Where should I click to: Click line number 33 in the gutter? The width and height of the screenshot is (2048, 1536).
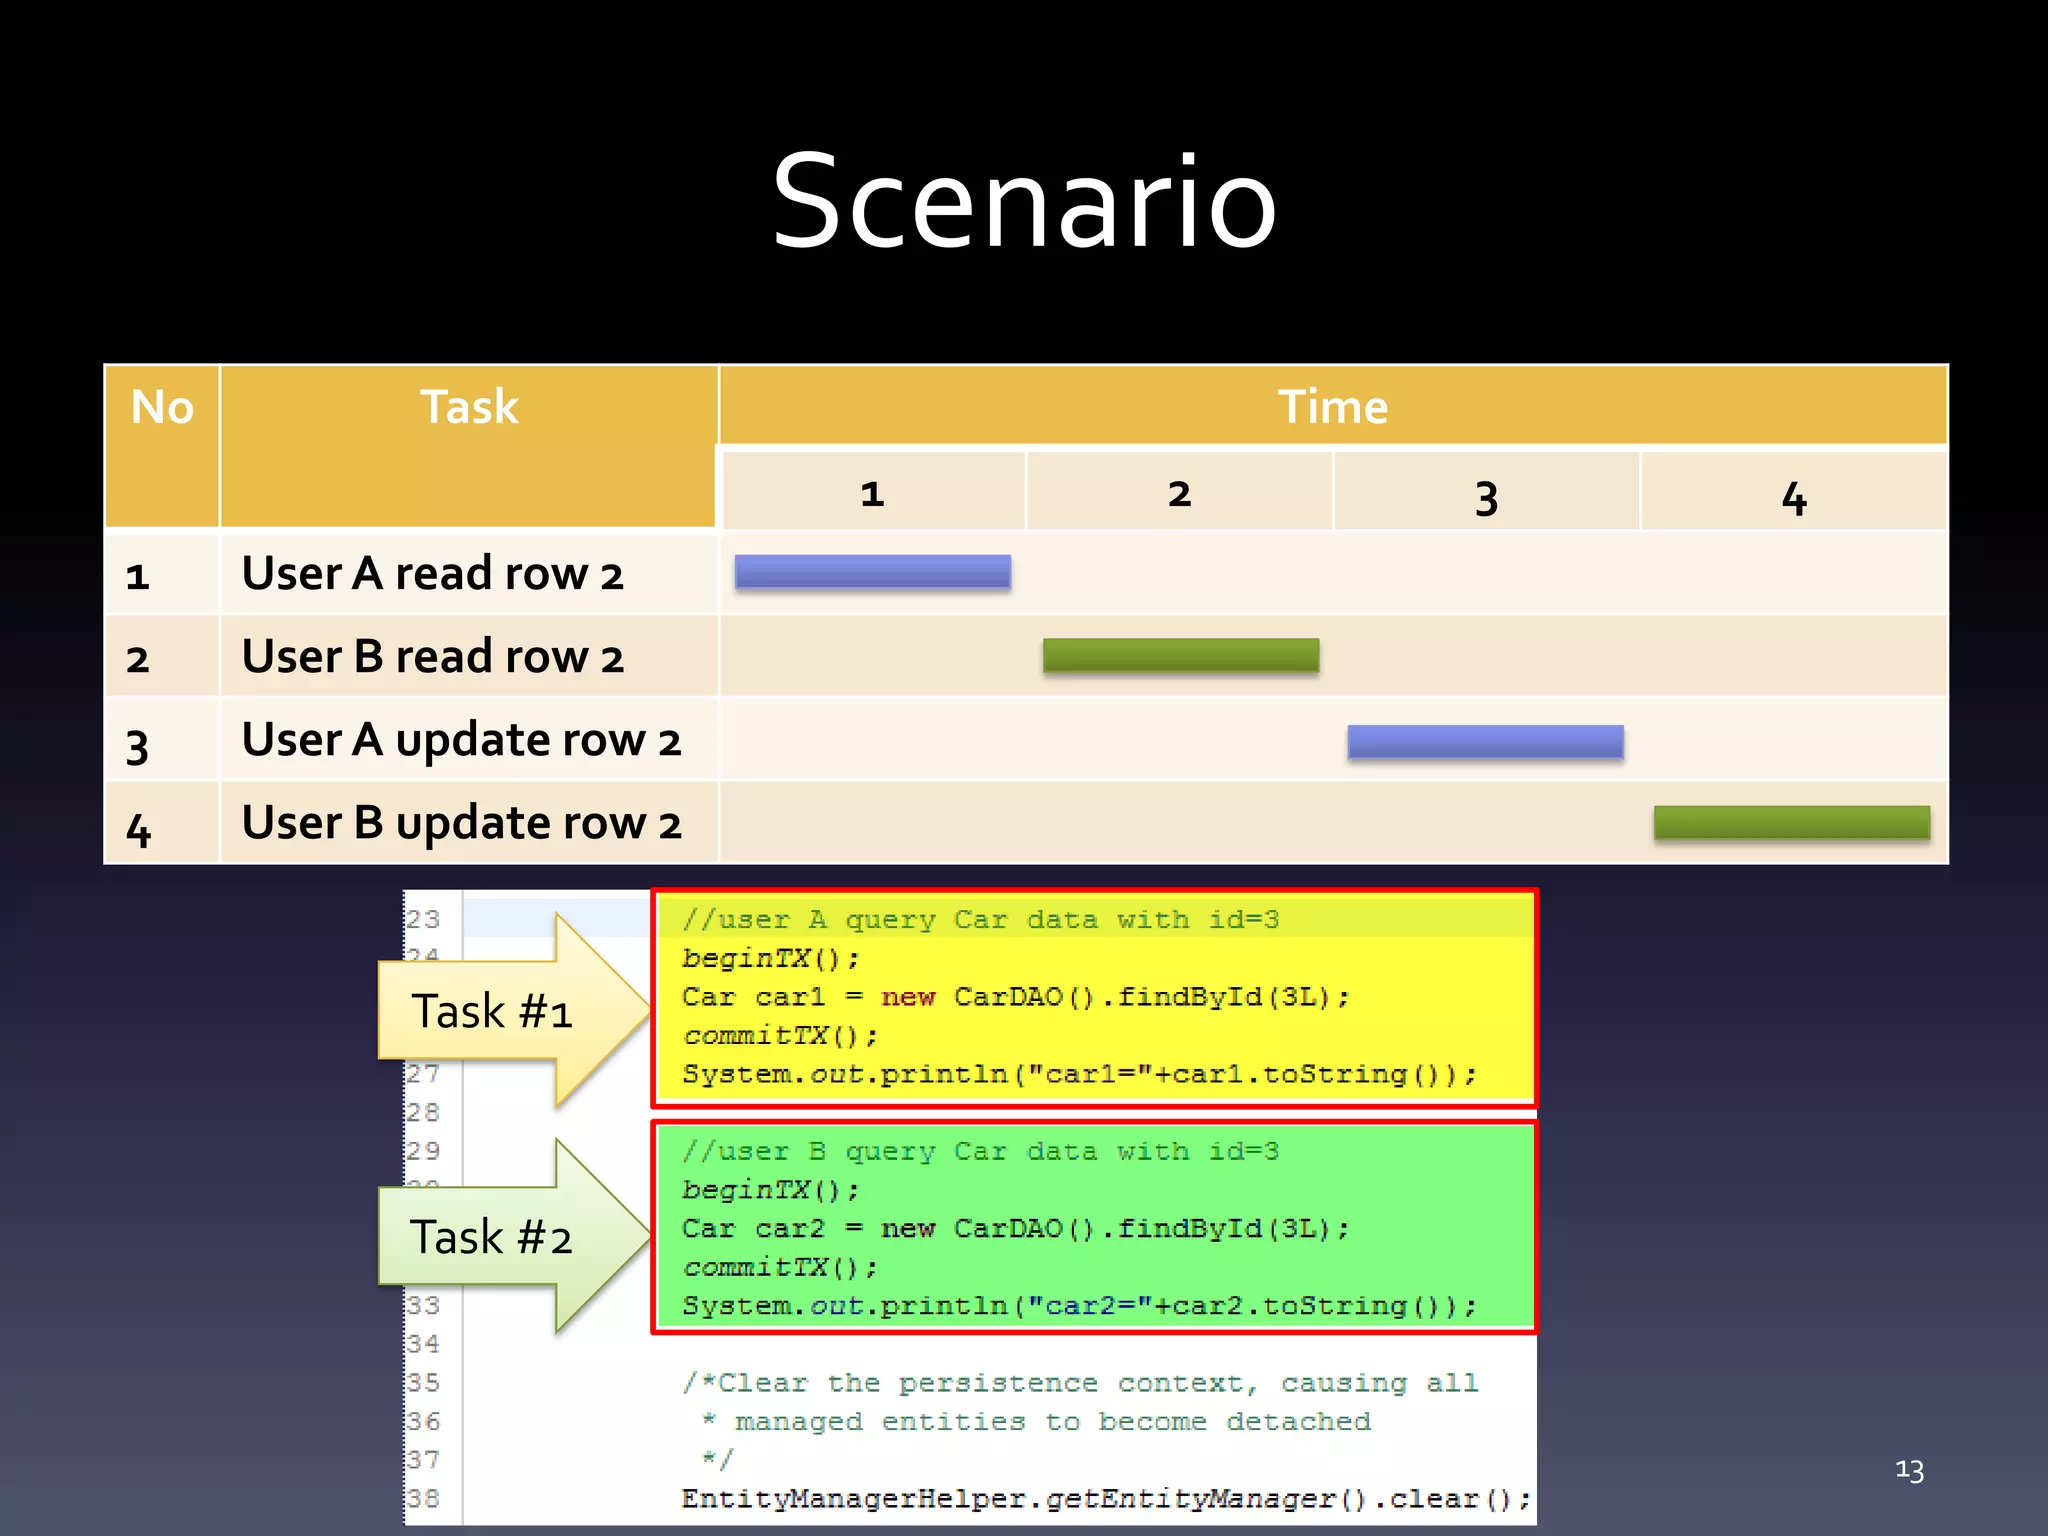pos(422,1305)
